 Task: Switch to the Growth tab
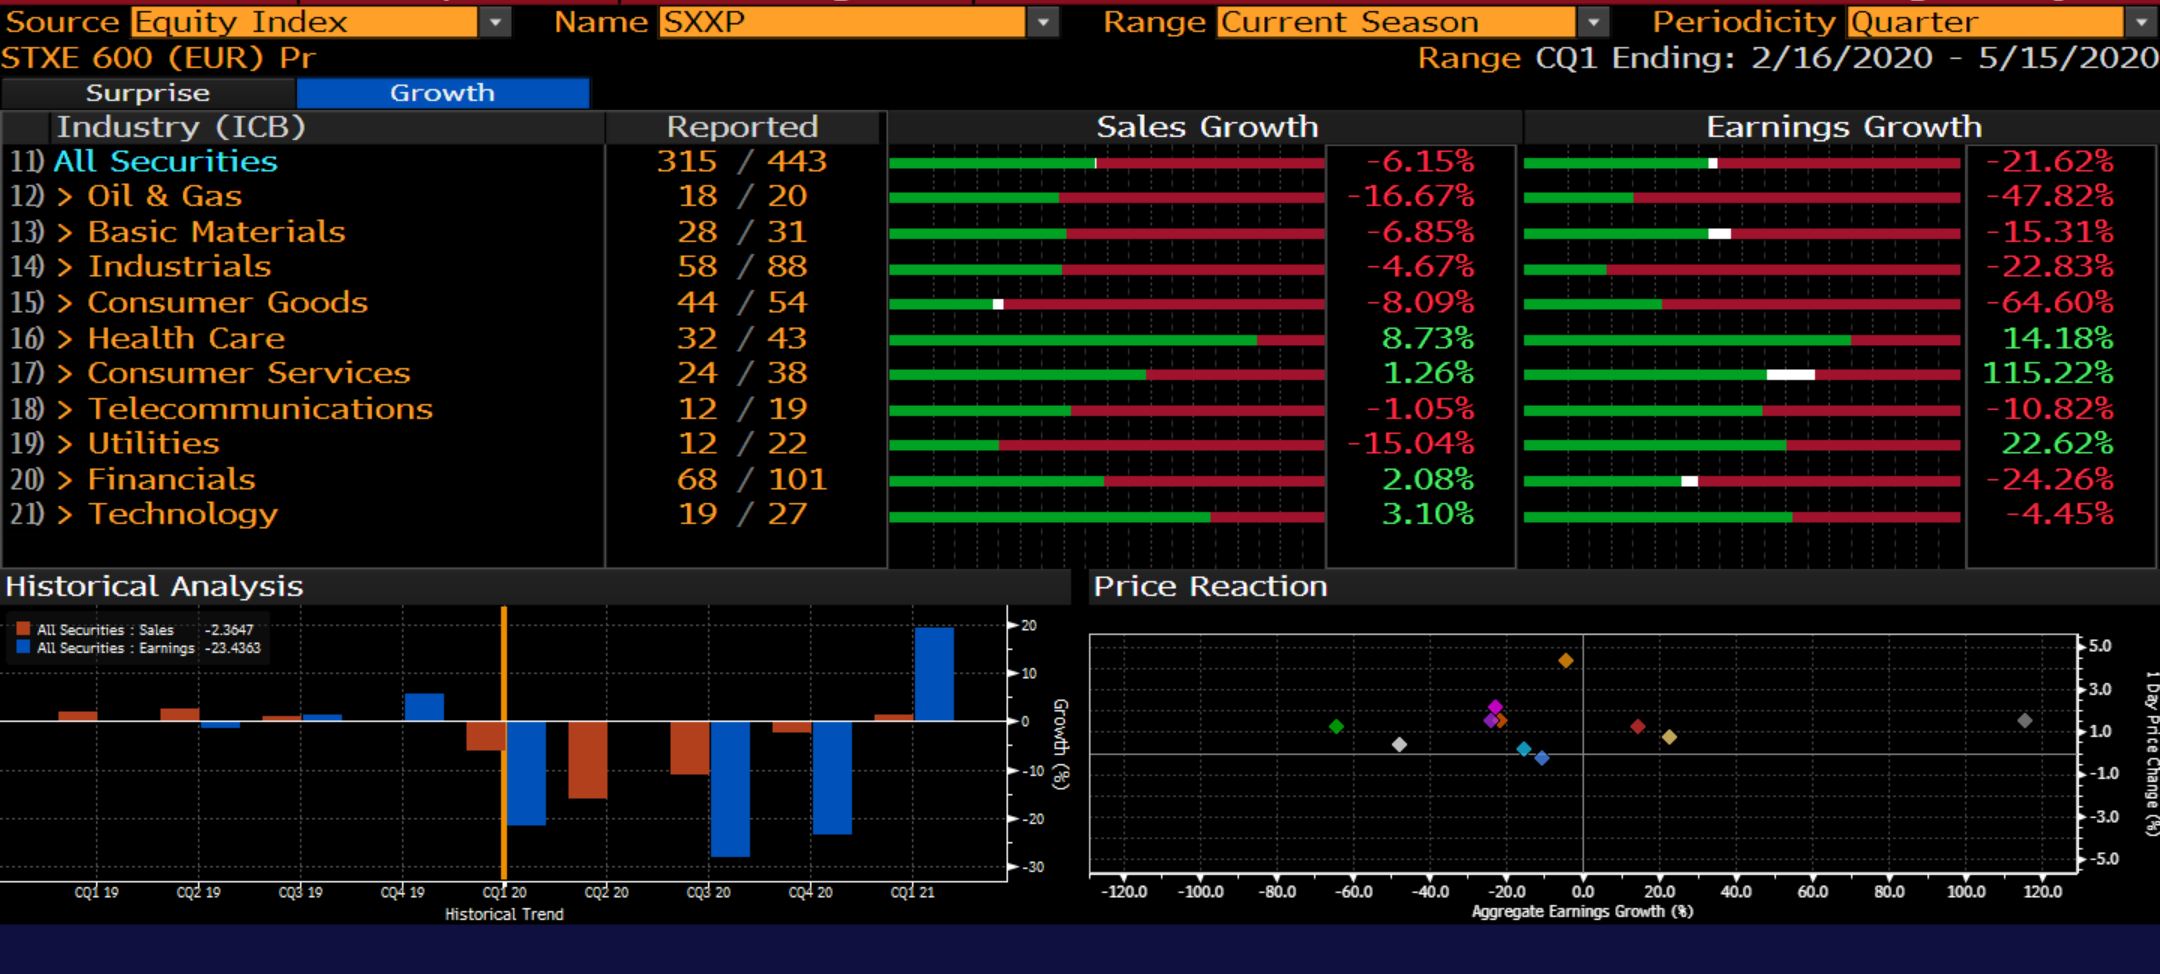click(443, 93)
